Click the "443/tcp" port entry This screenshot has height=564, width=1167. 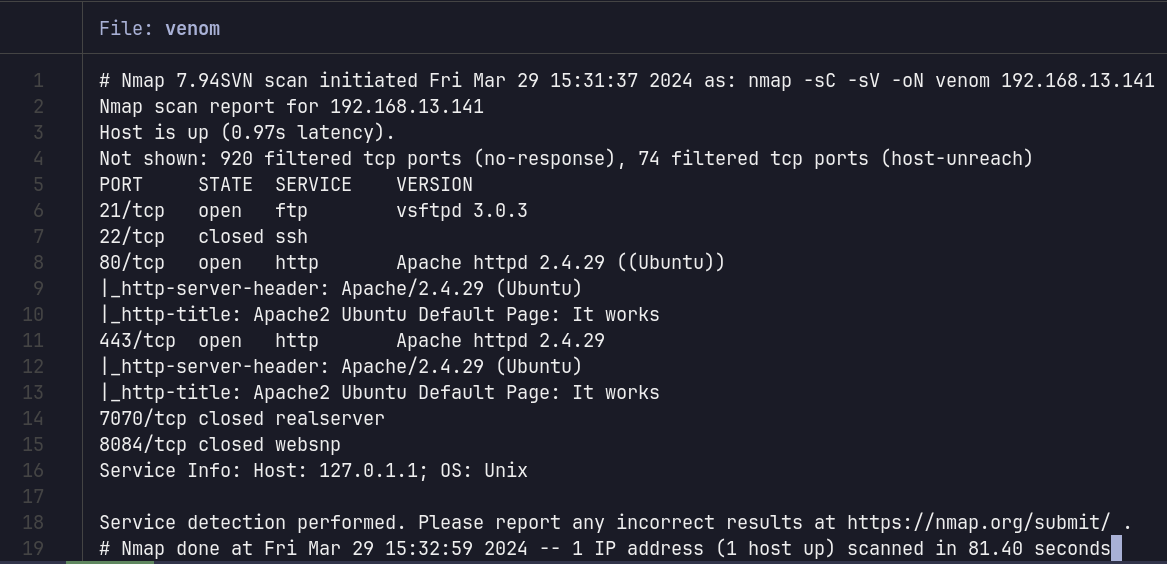click(x=137, y=340)
